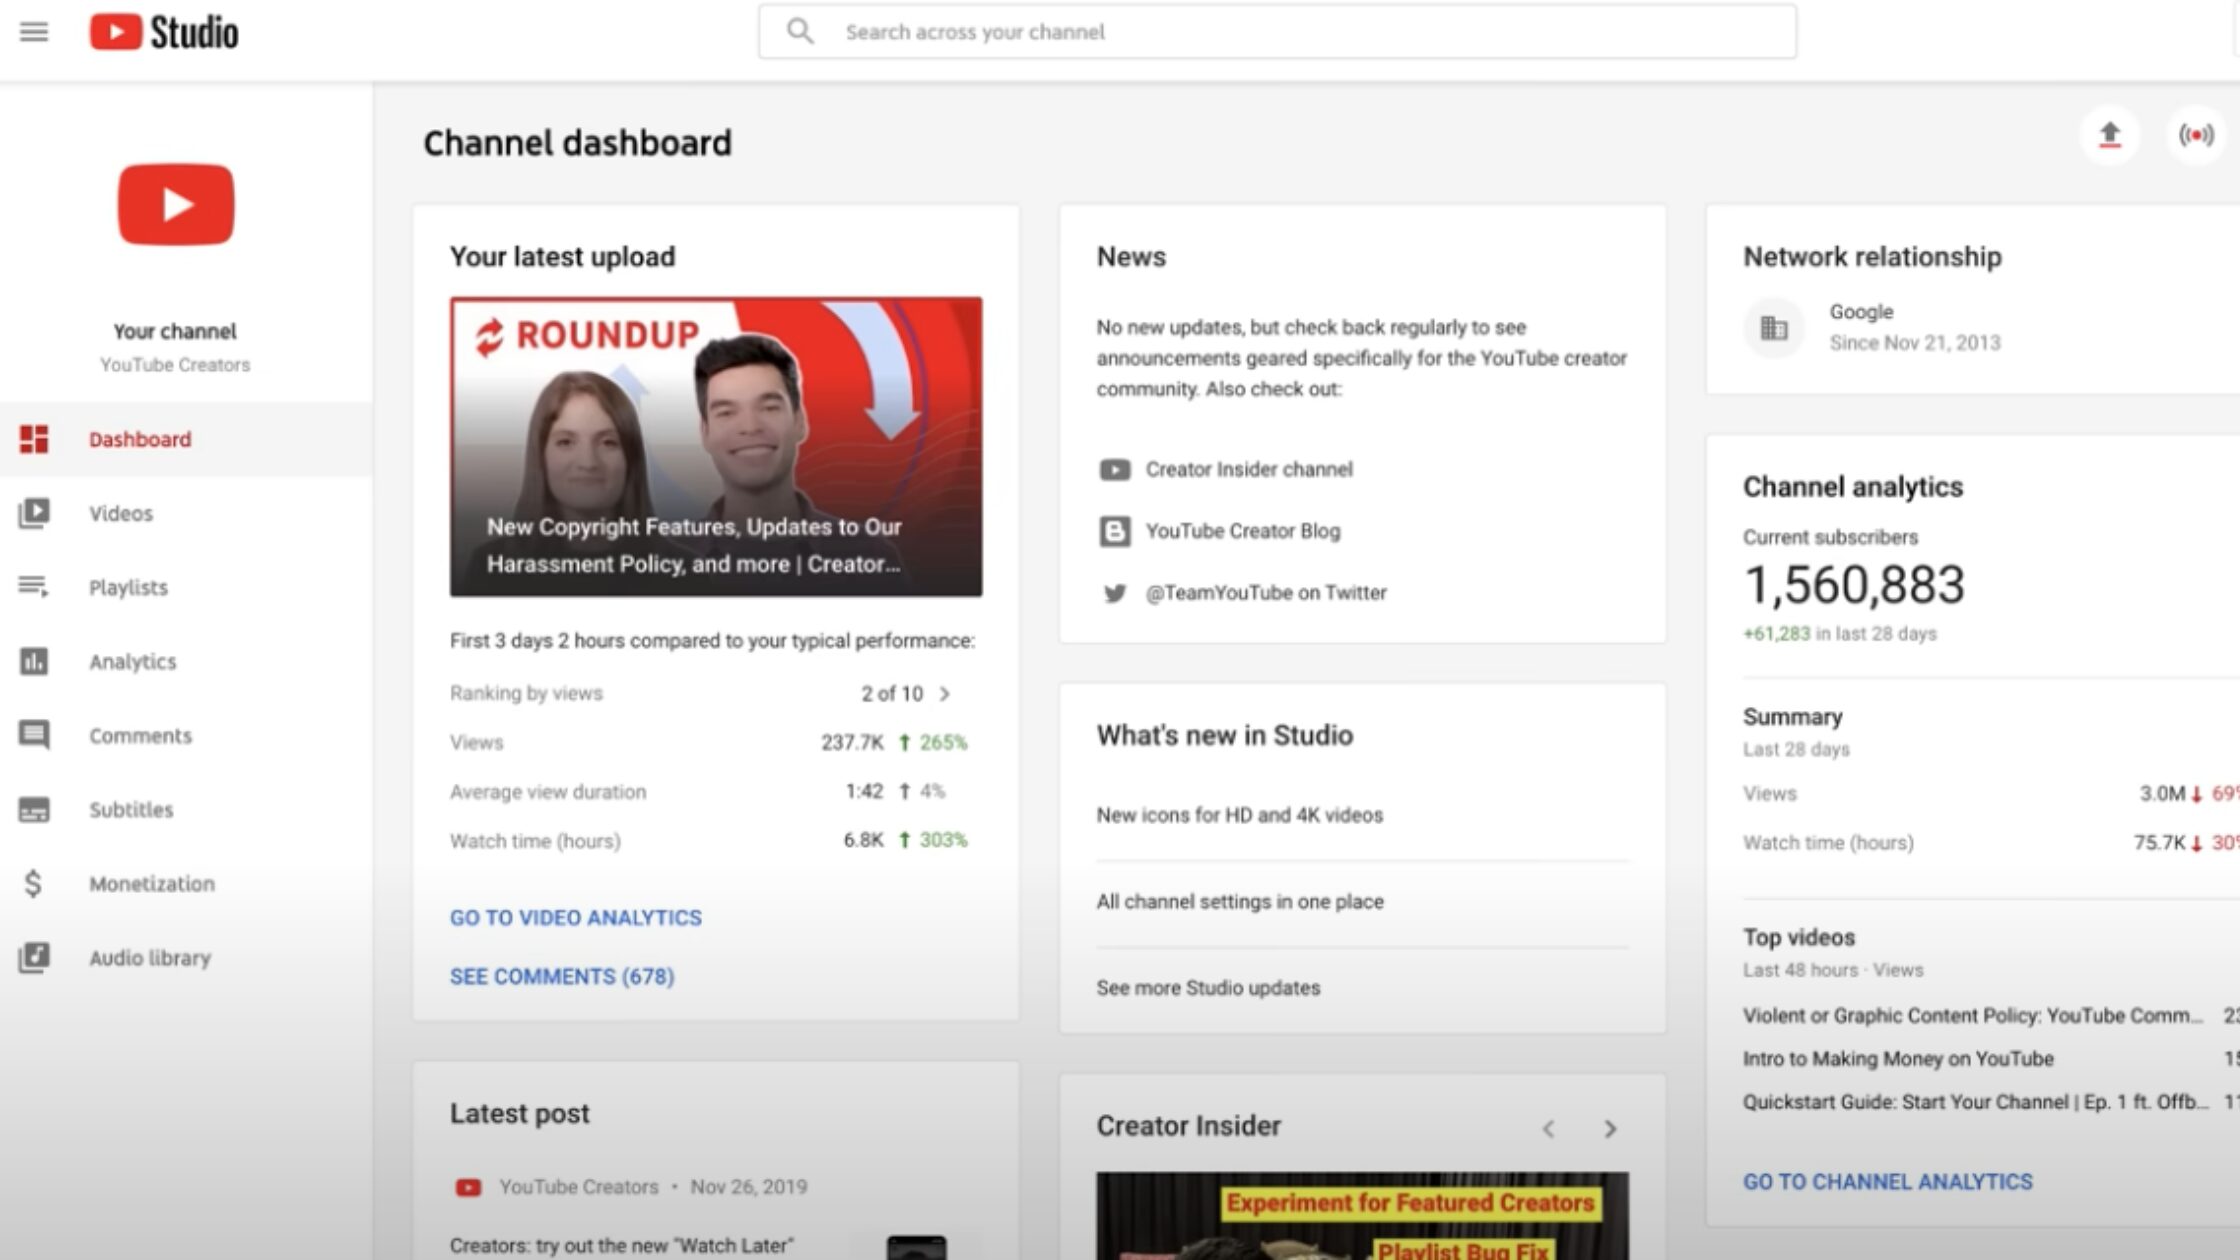Click the Playlists icon in sidebar
Image resolution: width=2240 pixels, height=1260 pixels.
point(34,587)
